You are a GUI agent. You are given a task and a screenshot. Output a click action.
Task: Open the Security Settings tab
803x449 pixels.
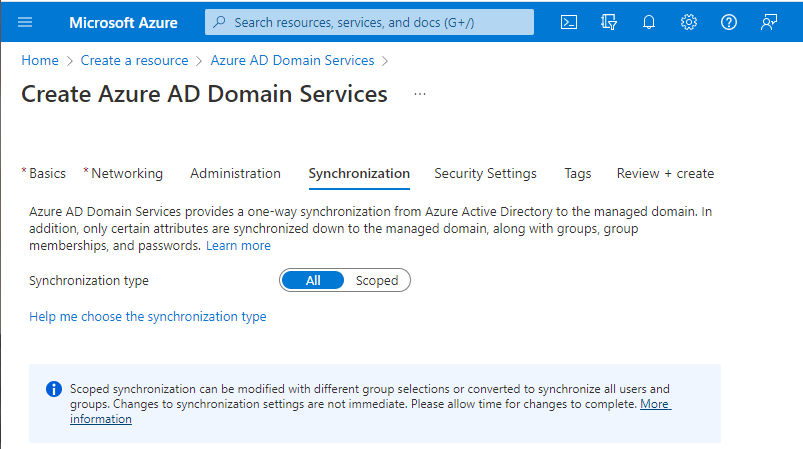(485, 174)
